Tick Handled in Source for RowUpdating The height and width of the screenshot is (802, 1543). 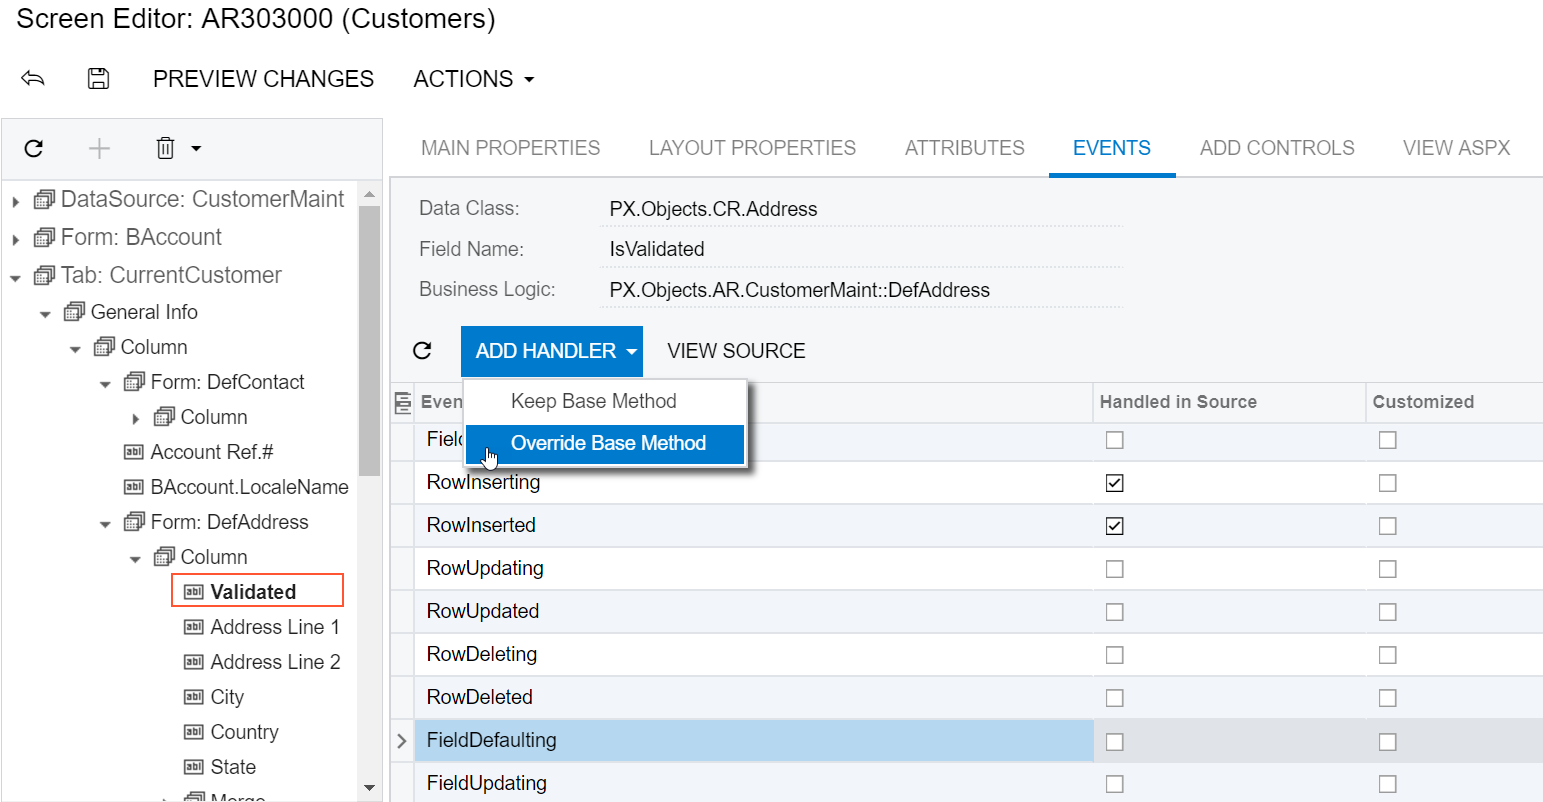(x=1114, y=569)
